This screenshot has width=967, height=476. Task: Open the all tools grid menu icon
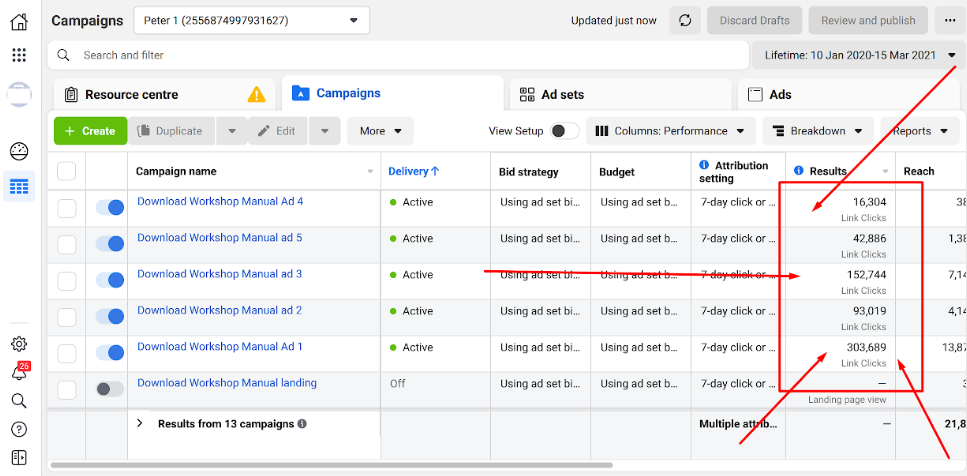(x=19, y=55)
